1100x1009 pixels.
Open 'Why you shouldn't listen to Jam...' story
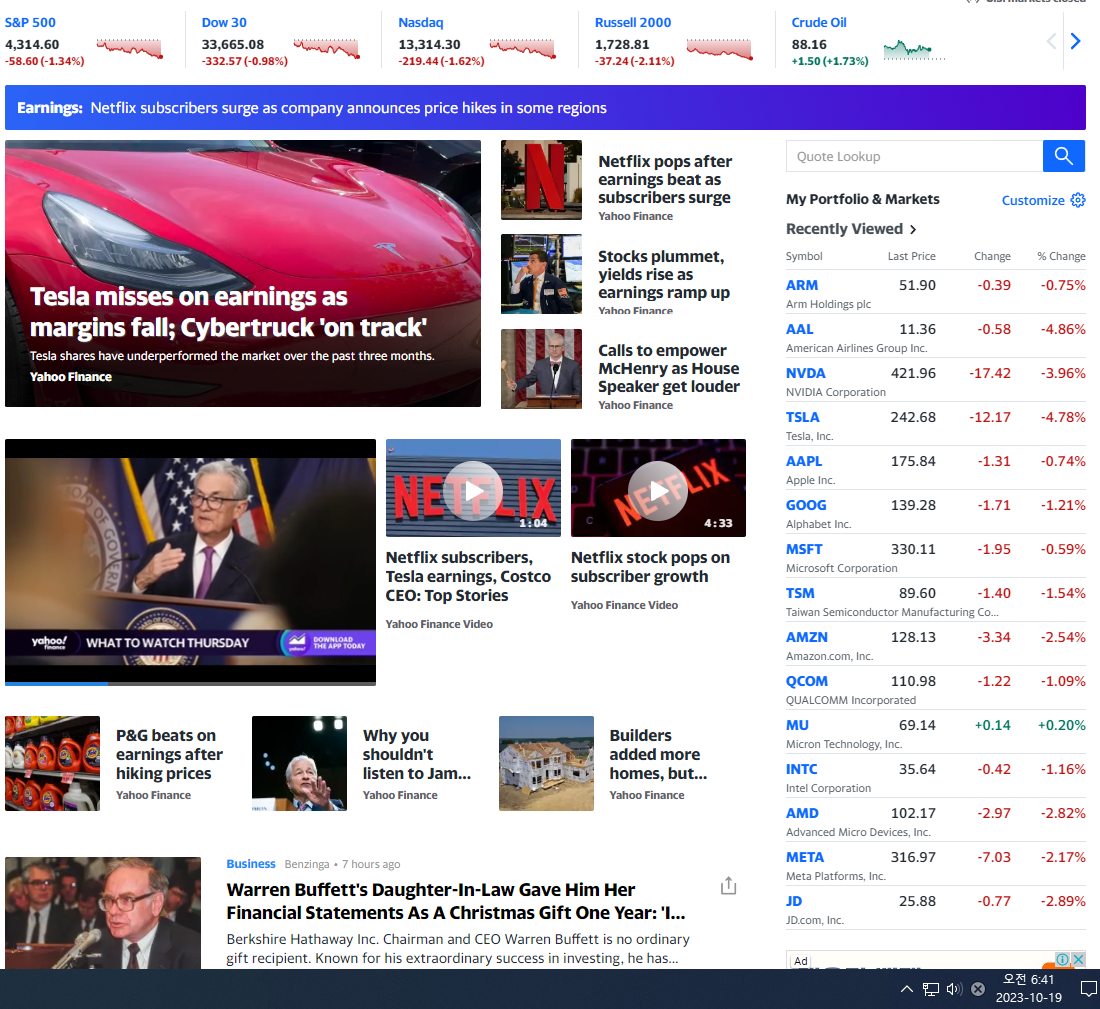[417, 754]
